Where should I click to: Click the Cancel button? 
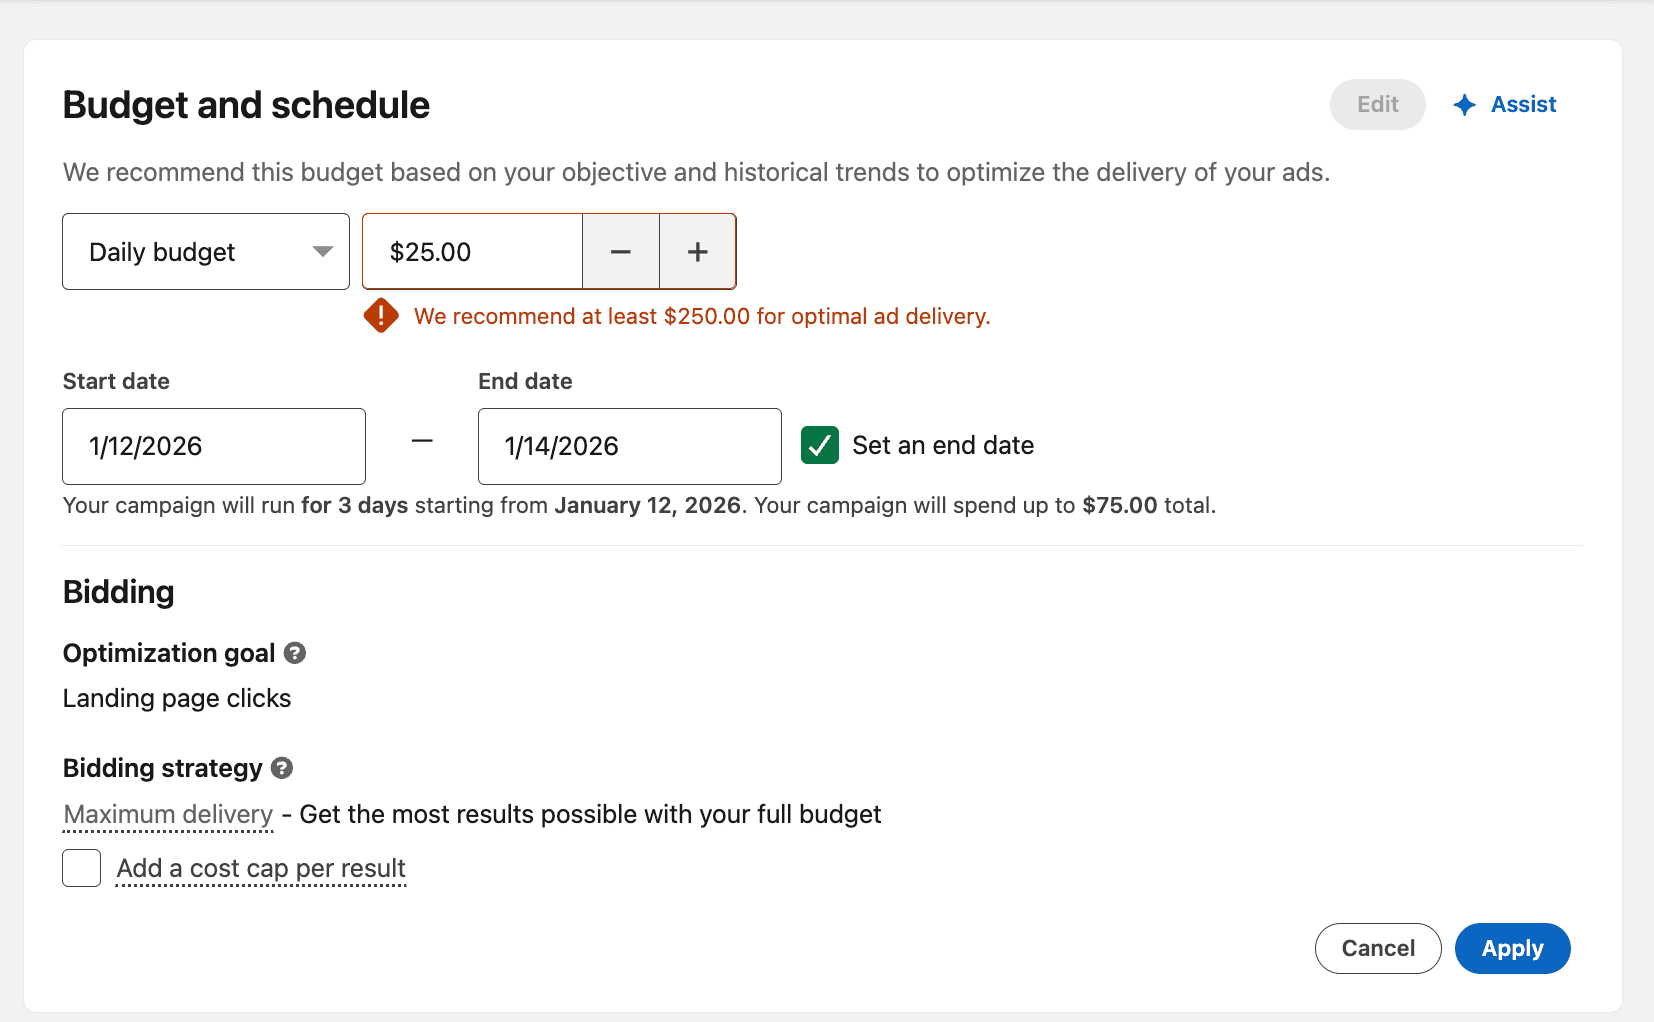pyautogui.click(x=1378, y=948)
